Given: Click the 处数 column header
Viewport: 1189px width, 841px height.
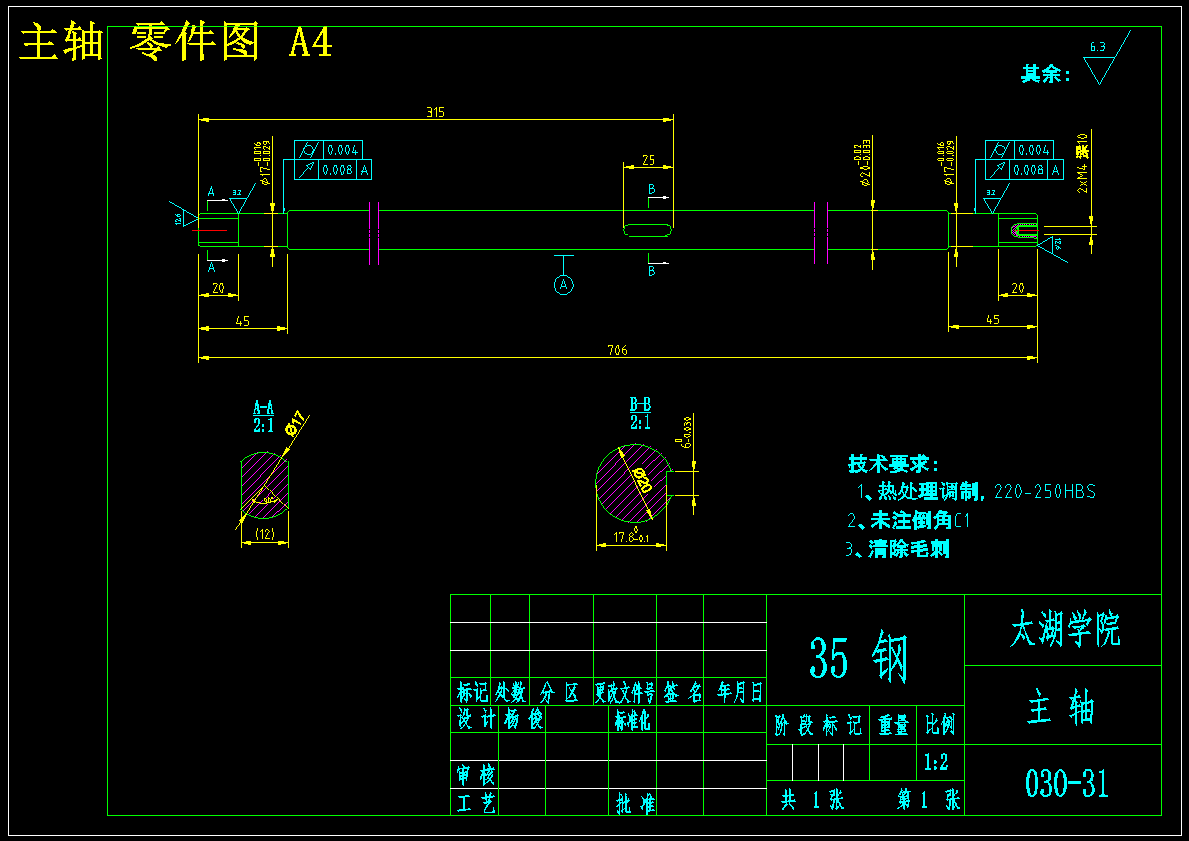Looking at the screenshot, I should tap(510, 692).
